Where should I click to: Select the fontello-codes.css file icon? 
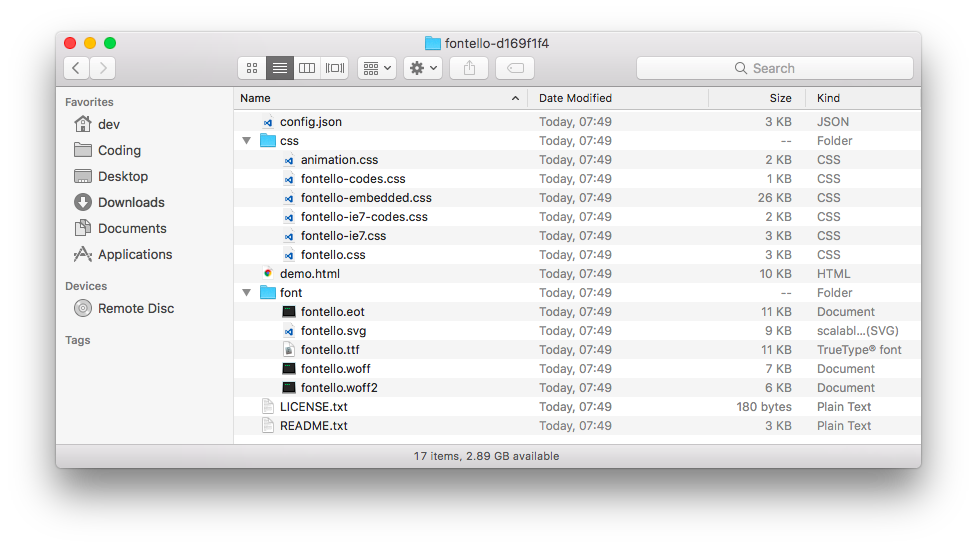coord(288,179)
